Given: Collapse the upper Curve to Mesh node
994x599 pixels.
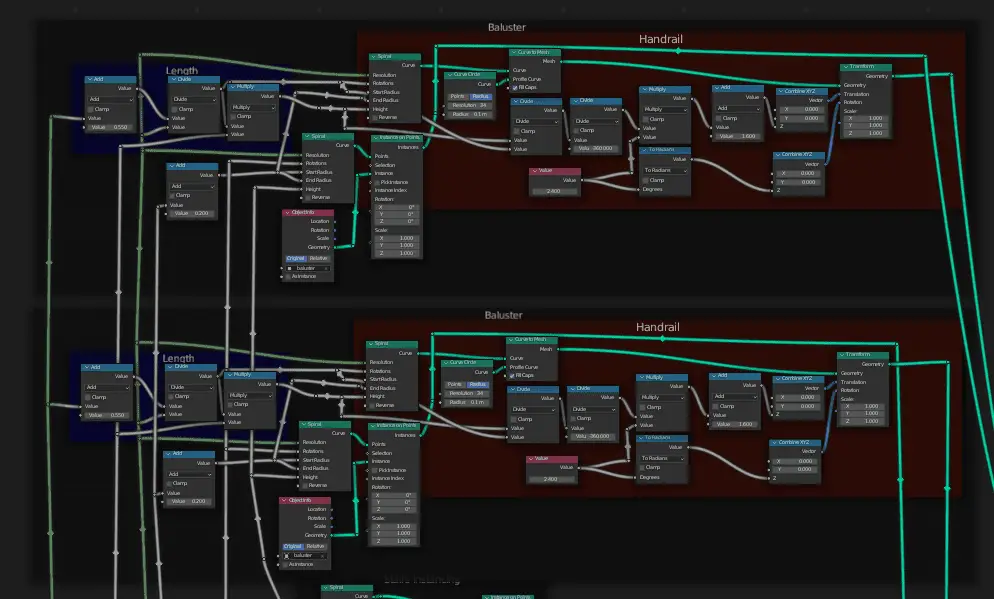Looking at the screenshot, I should (x=513, y=52).
